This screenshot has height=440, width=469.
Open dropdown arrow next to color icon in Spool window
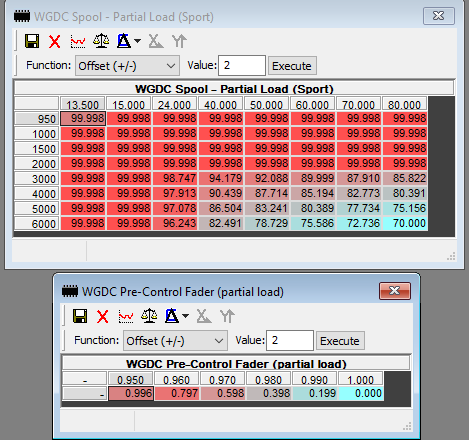[x=137, y=41]
